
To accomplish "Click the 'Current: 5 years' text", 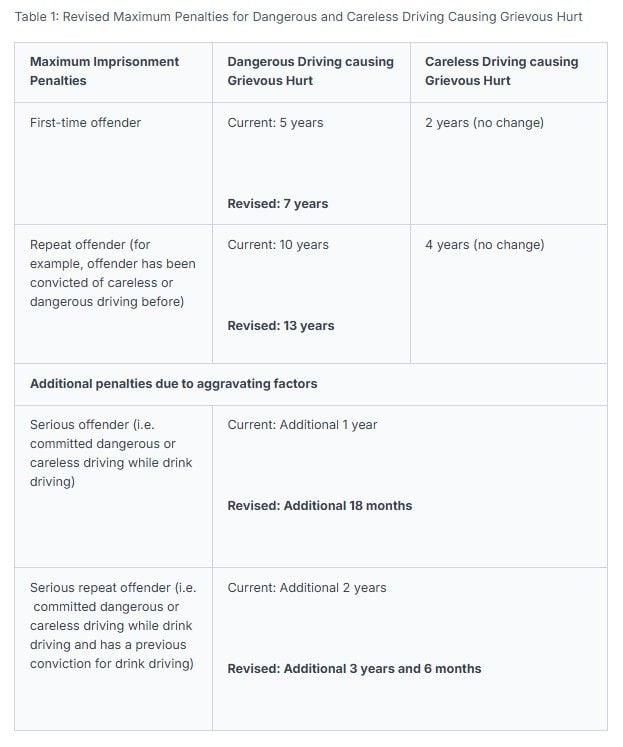I will click(275, 123).
